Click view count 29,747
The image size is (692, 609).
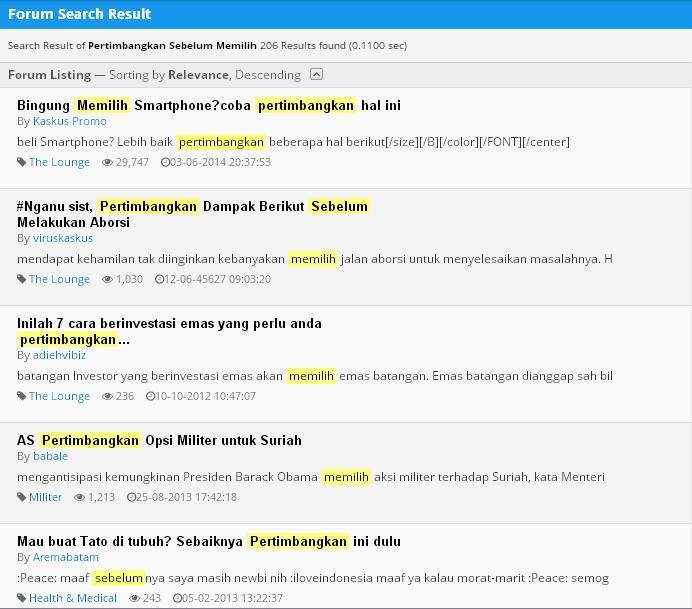[x=132, y=162]
